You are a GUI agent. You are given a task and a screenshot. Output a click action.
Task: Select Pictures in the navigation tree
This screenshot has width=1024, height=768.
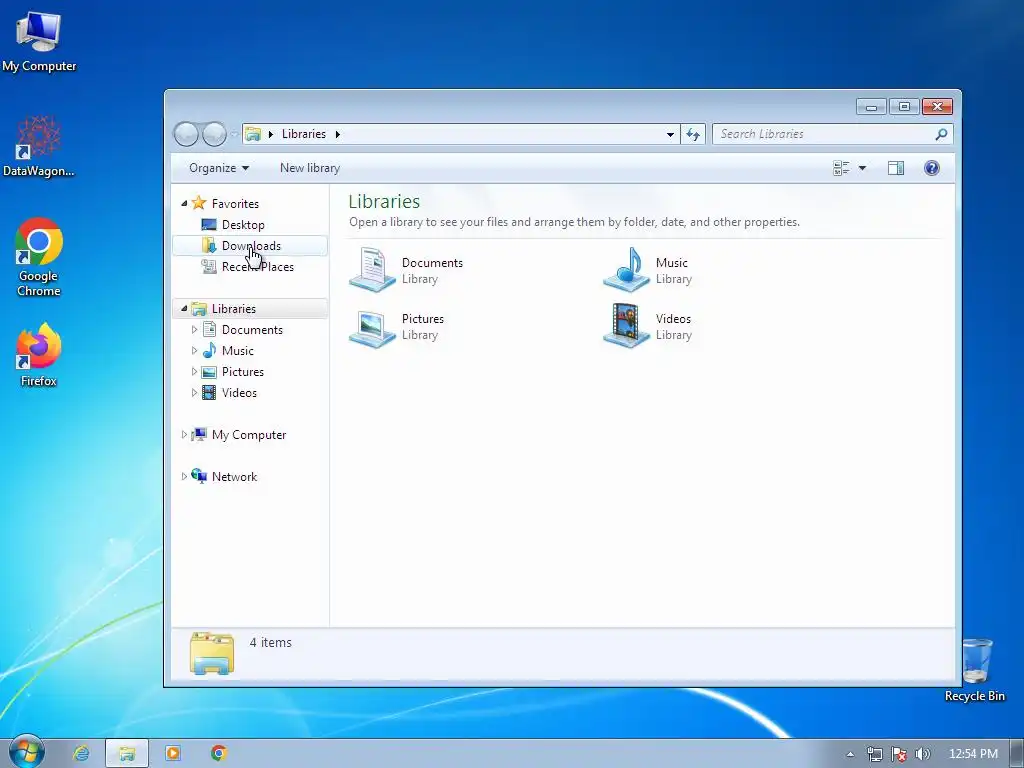coord(242,372)
